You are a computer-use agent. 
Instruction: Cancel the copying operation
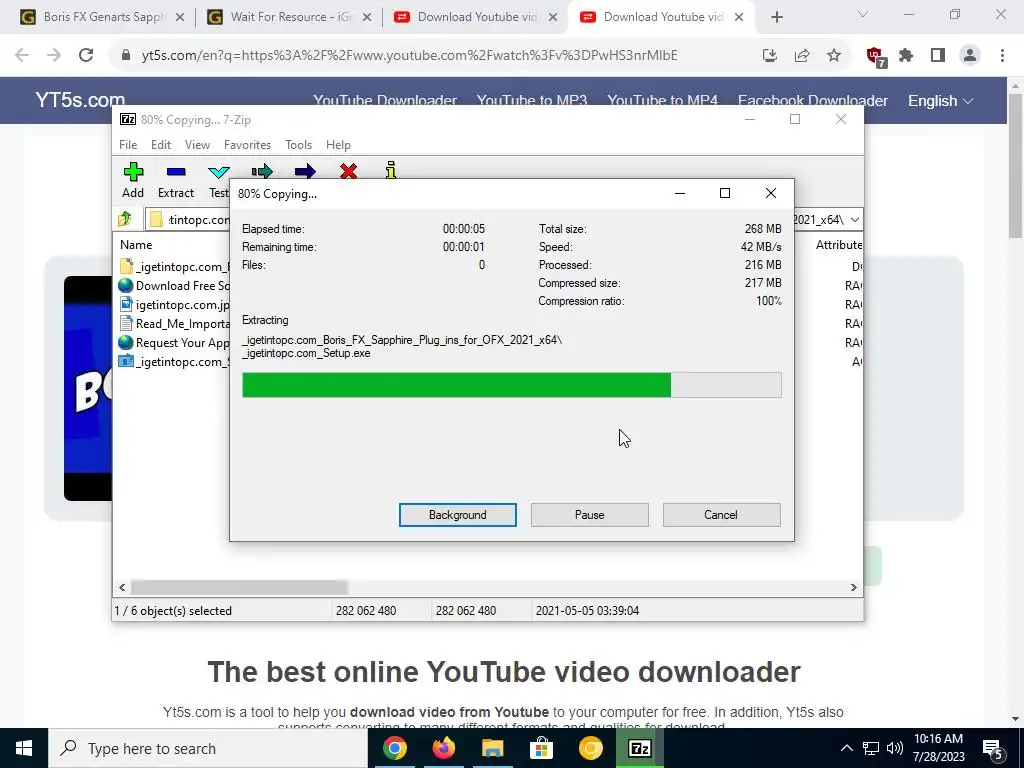click(721, 515)
